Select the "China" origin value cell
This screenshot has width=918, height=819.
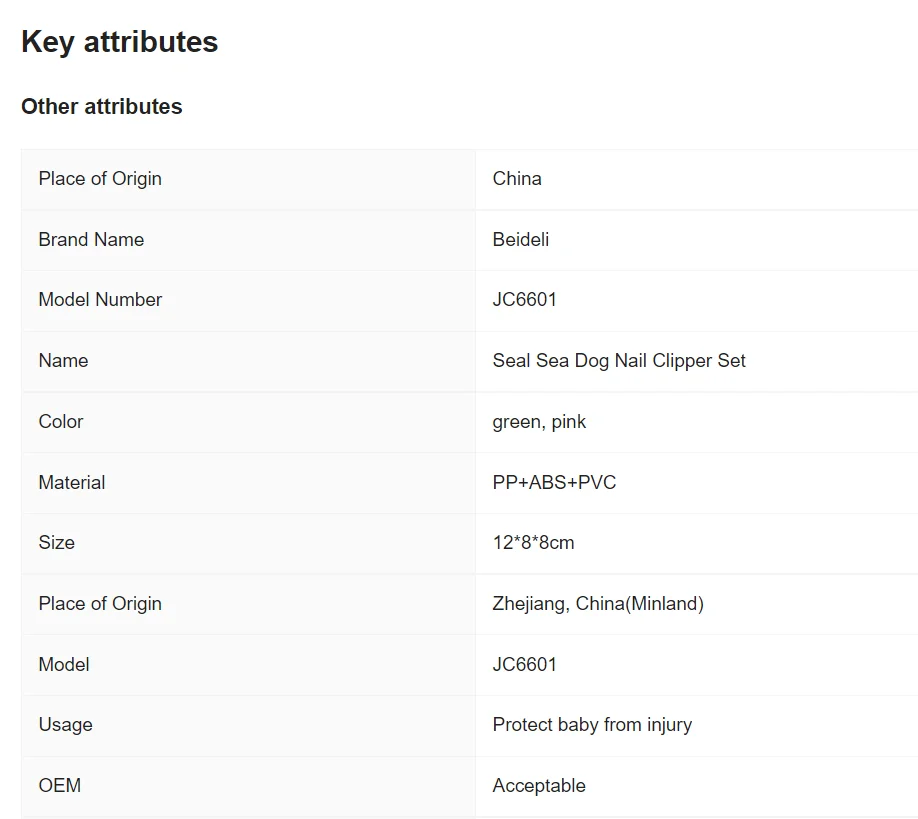pyautogui.click(x=517, y=179)
